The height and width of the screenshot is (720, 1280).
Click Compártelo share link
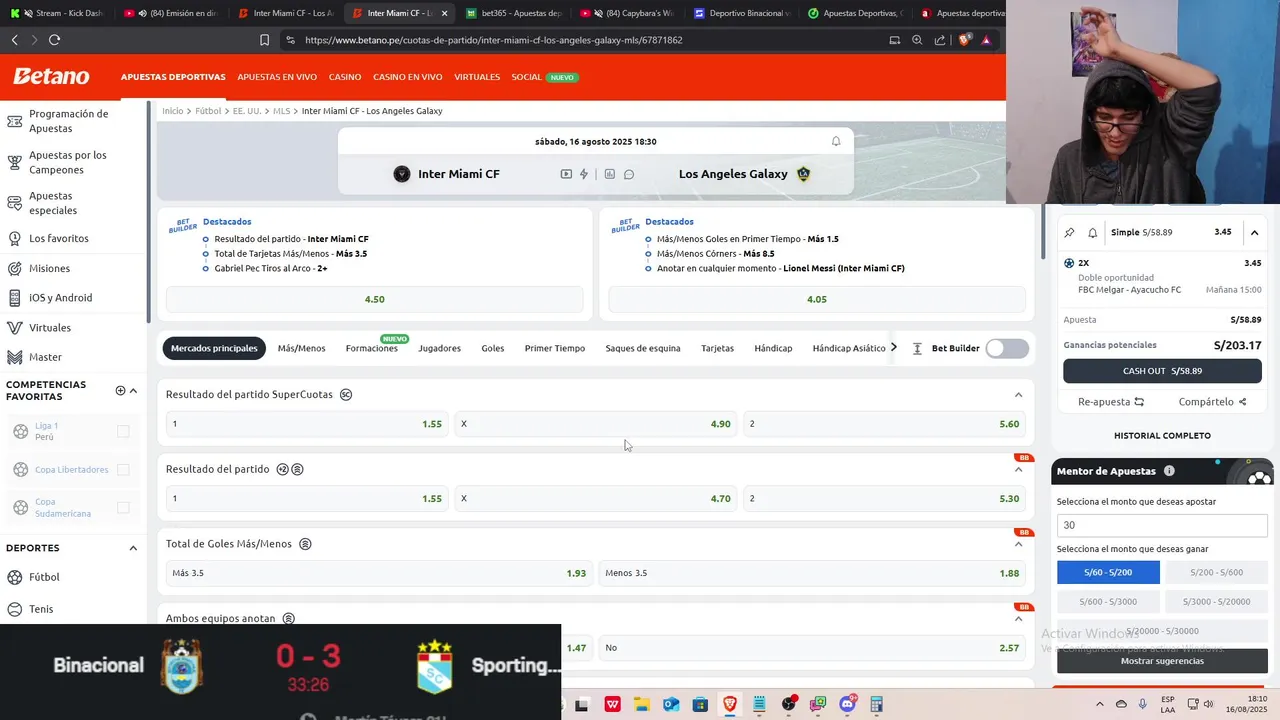(x=1212, y=402)
